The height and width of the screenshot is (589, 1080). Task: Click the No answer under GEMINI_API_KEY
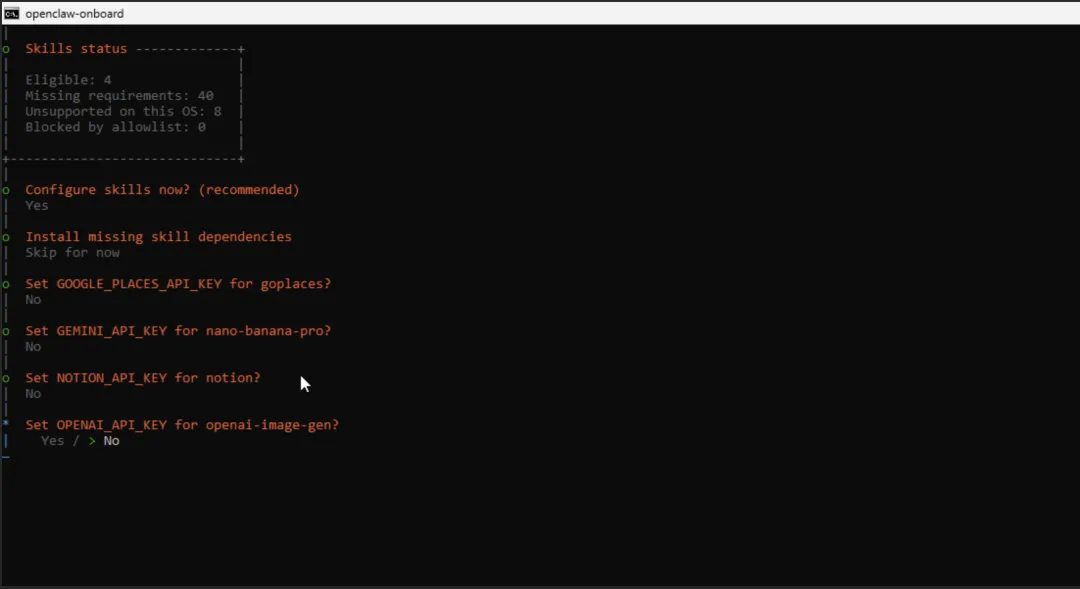pos(33,347)
